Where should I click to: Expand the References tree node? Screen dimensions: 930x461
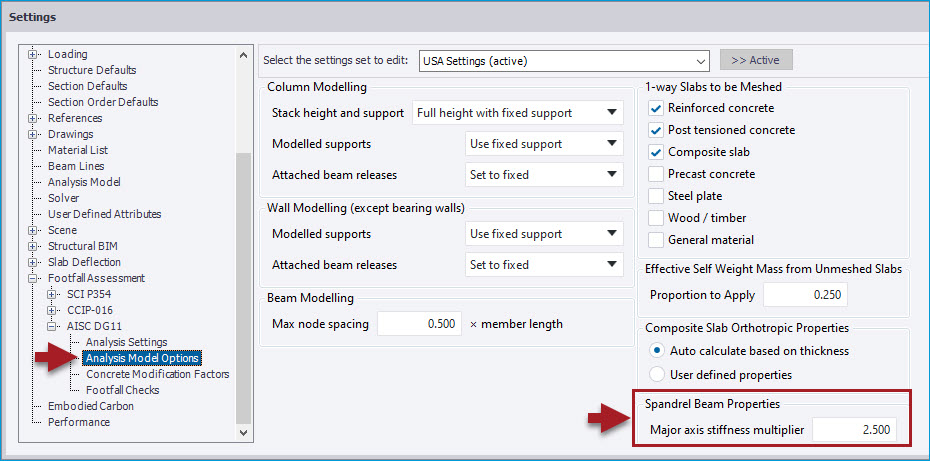pos(33,118)
